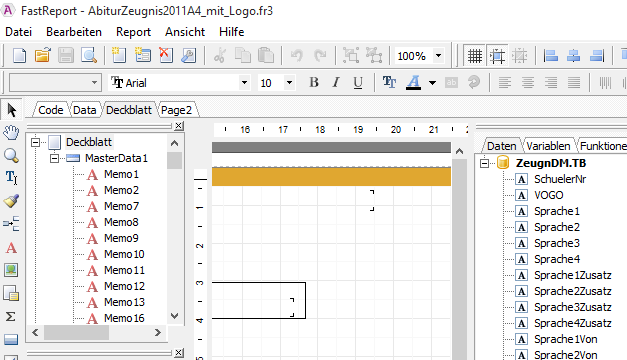
Task: Open the Datei menu
Action: click(x=18, y=32)
